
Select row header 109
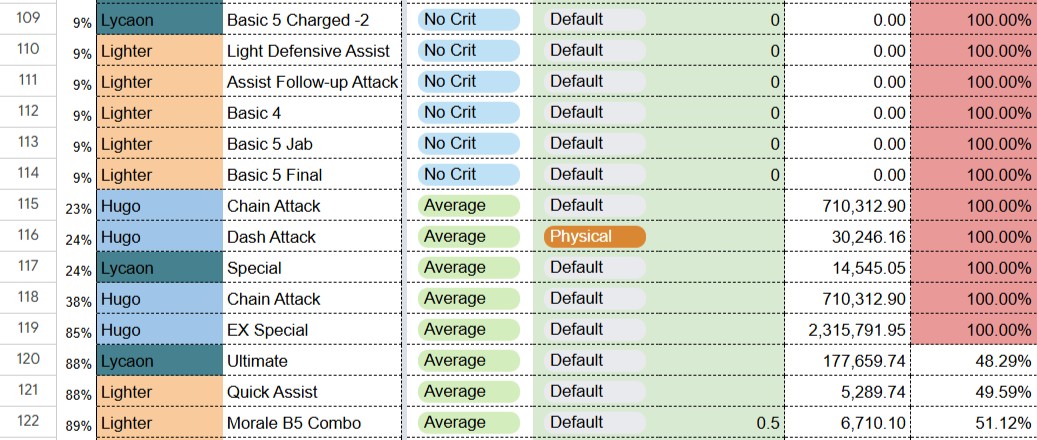pos(28,19)
